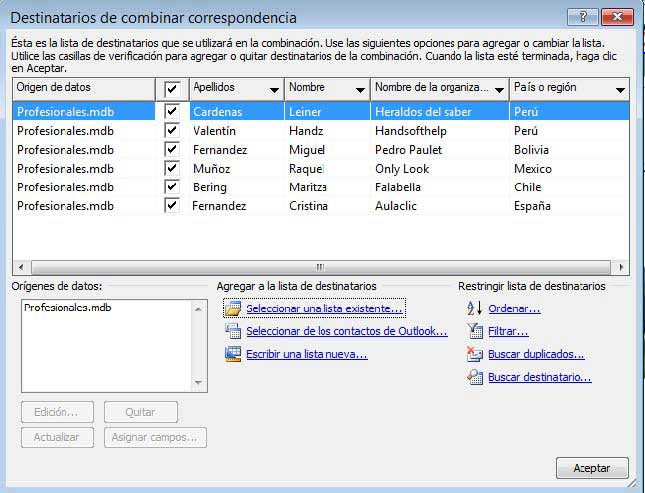Screen dimensions: 645x493
Task: Select Profesionales.mdb in Orígenes de datos list
Action: click(x=67, y=309)
